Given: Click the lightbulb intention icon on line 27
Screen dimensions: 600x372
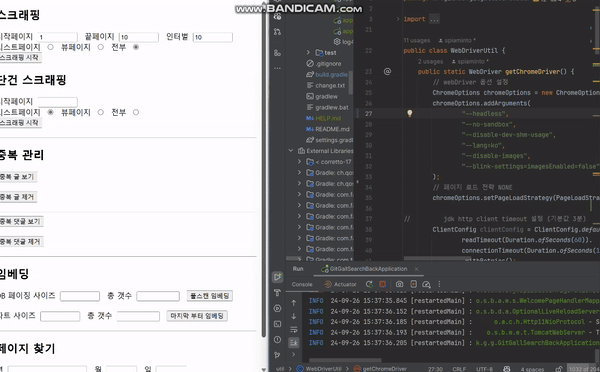Looking at the screenshot, I should click(409, 113).
